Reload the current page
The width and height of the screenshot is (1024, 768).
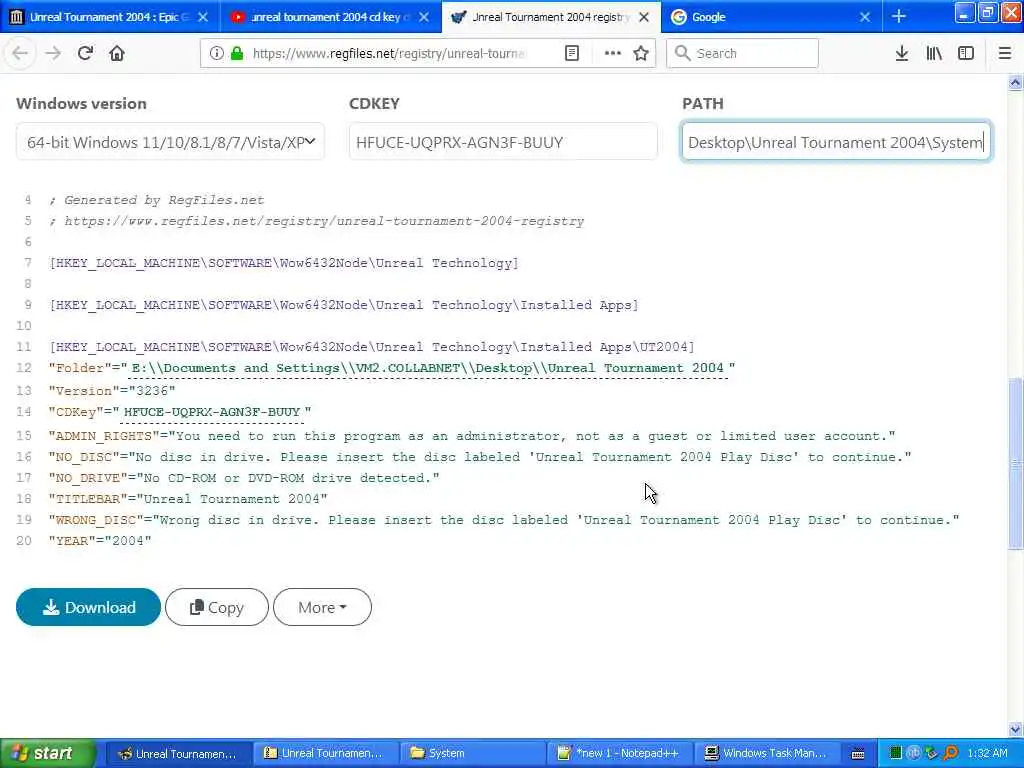[85, 53]
